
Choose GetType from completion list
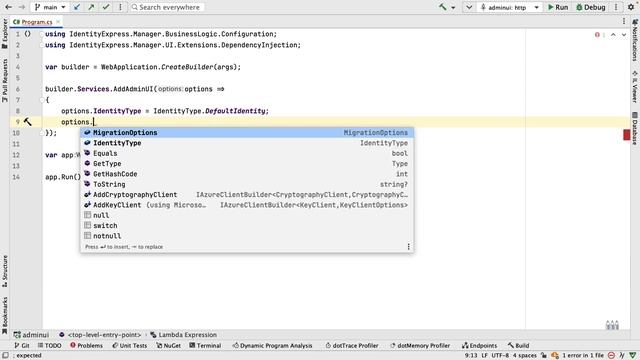pos(247,164)
